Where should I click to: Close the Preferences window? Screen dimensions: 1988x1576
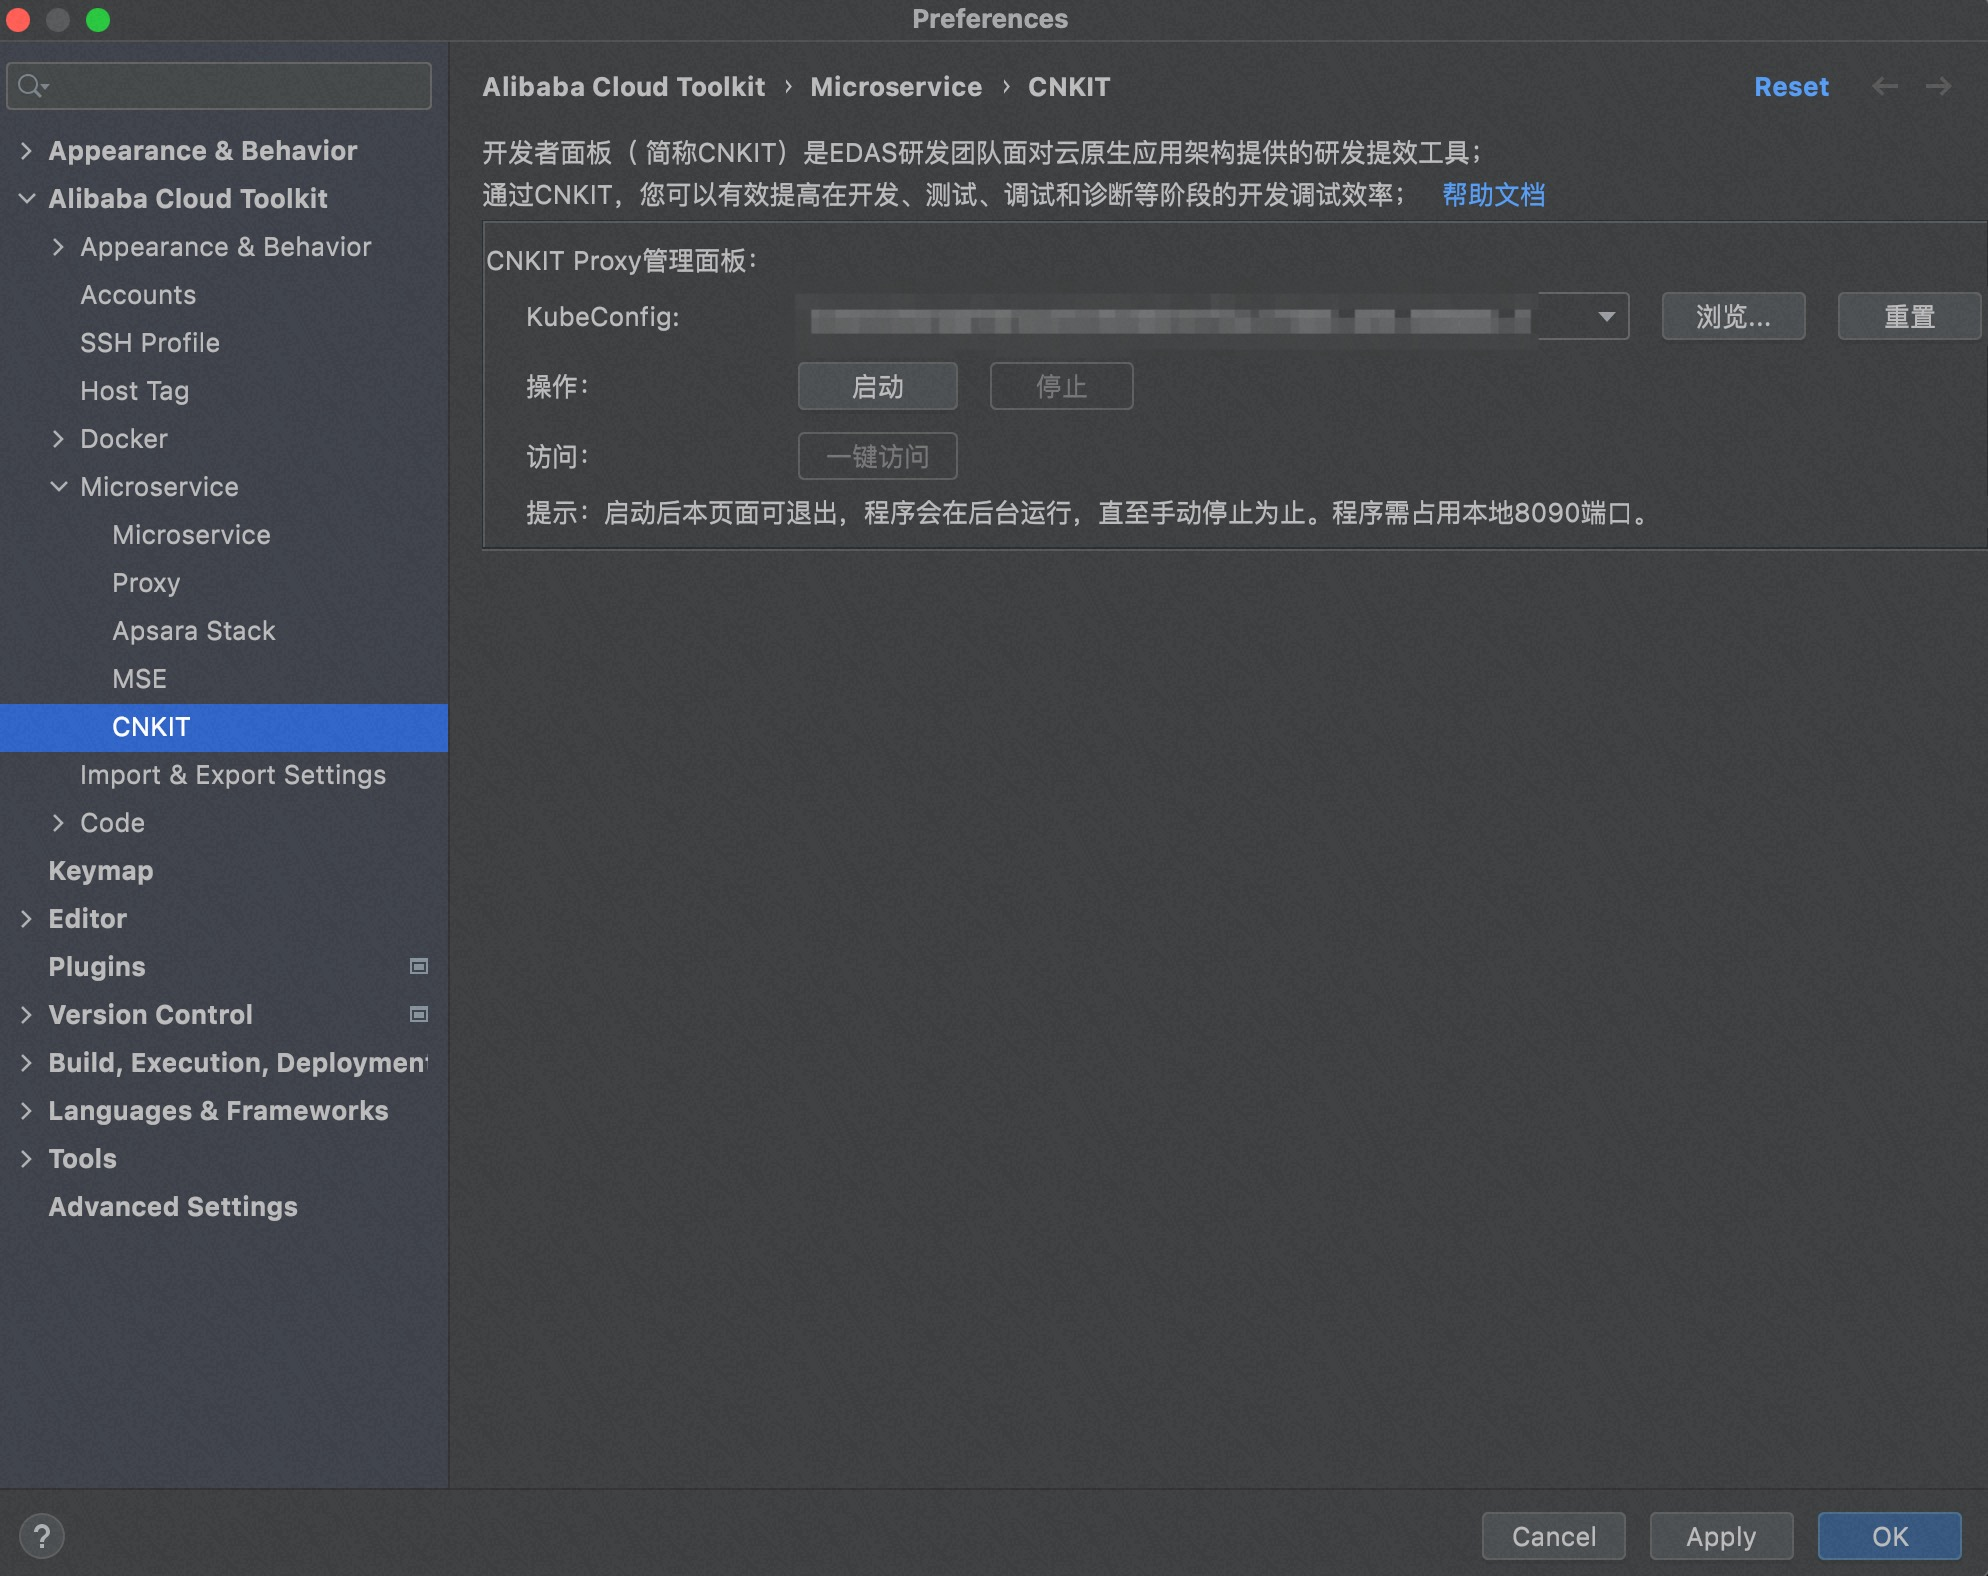(x=18, y=20)
